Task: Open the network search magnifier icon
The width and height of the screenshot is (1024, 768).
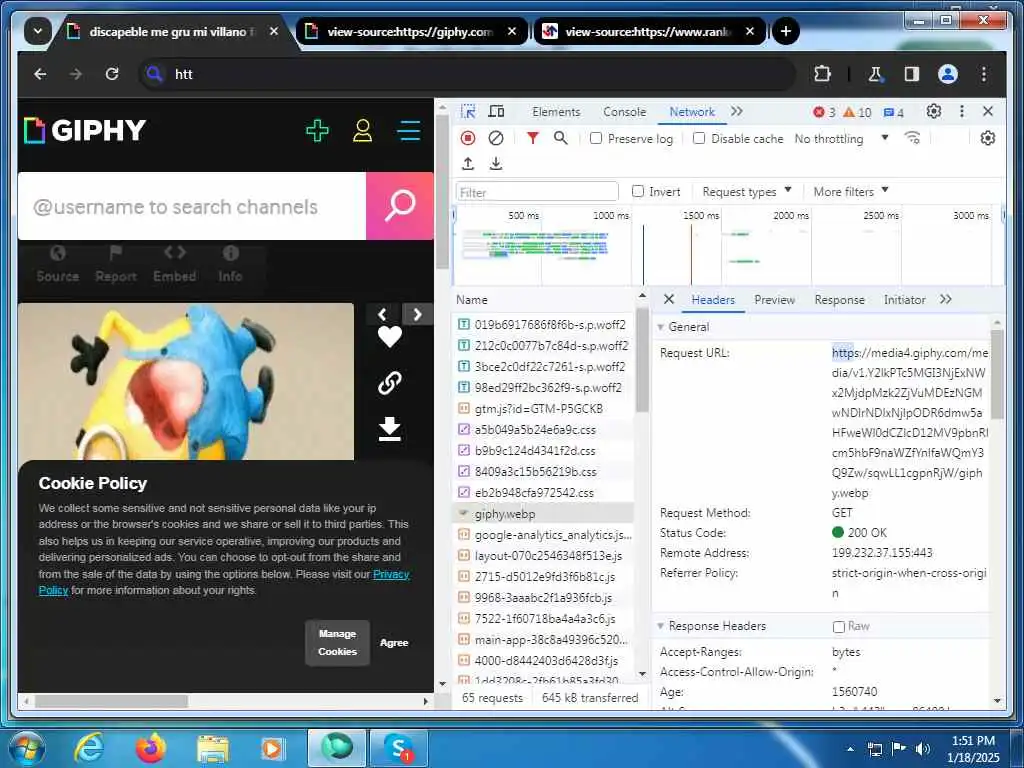Action: click(560, 138)
